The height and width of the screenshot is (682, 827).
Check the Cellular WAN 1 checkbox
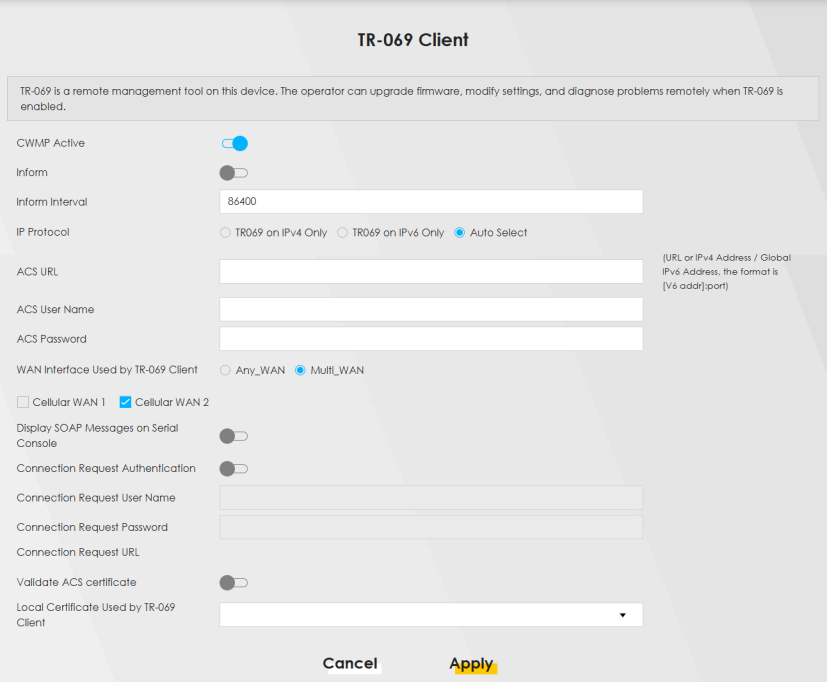[x=23, y=402]
